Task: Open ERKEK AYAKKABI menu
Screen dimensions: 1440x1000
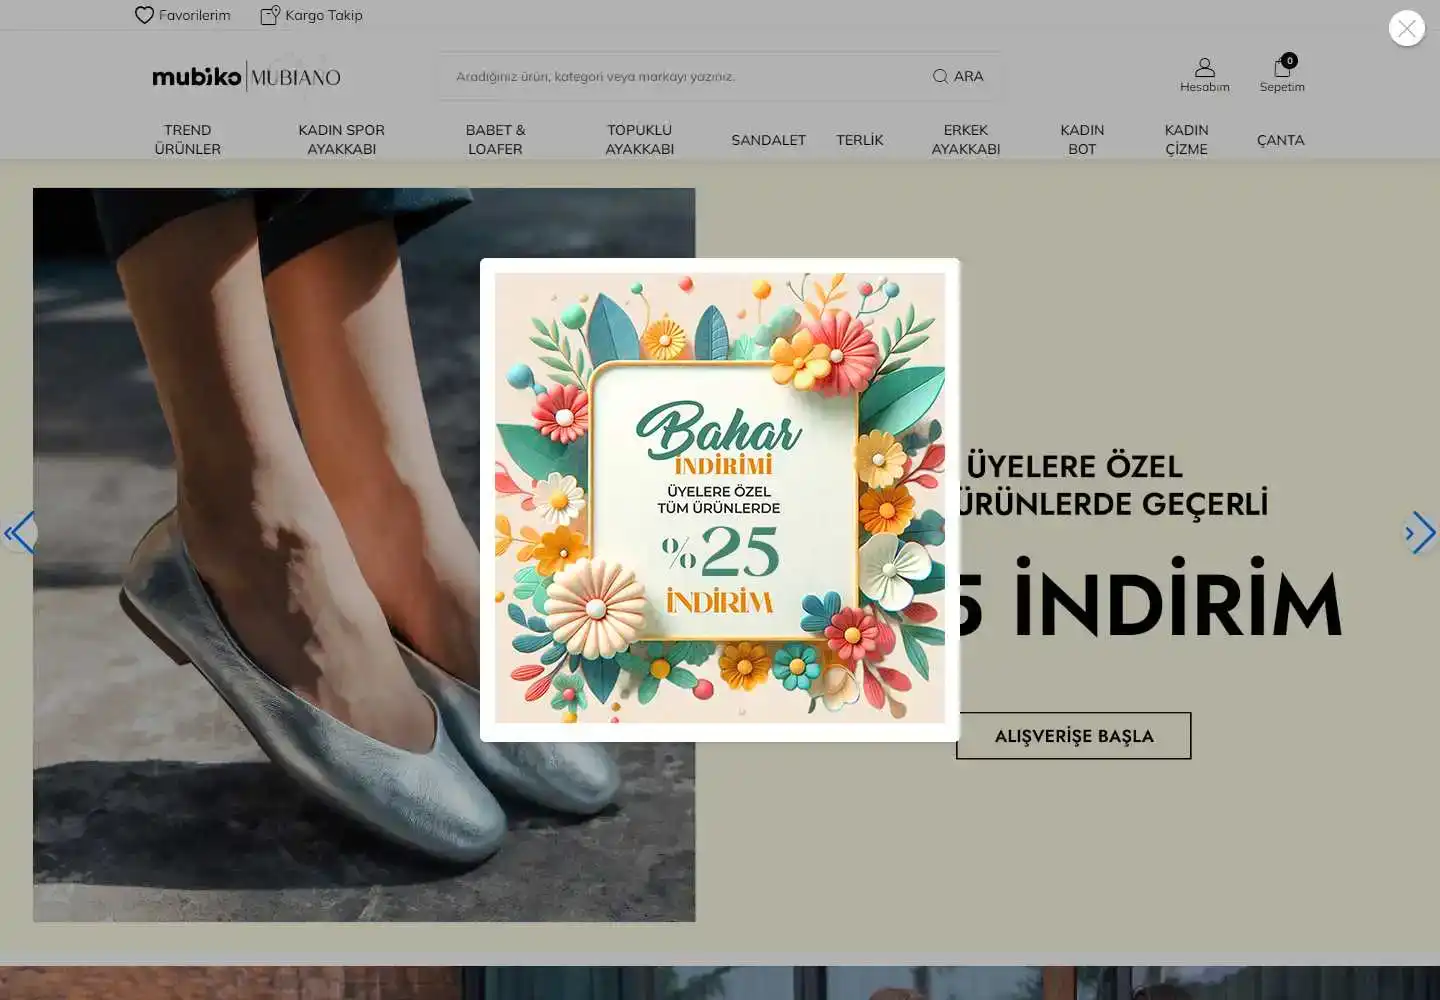Action: tap(966, 139)
